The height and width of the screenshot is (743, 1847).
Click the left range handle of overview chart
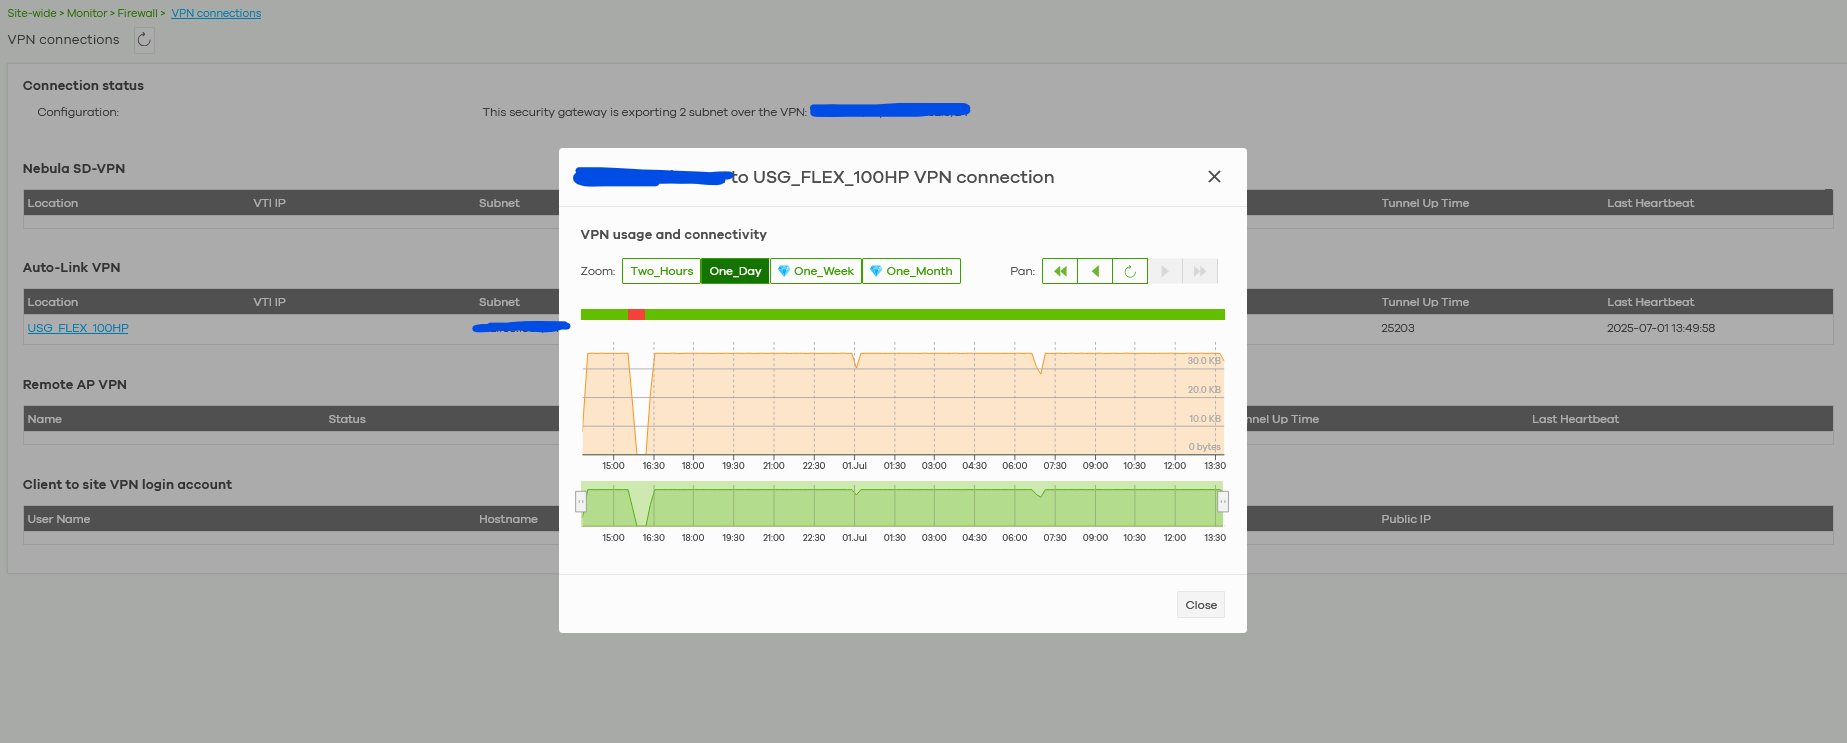click(x=581, y=502)
